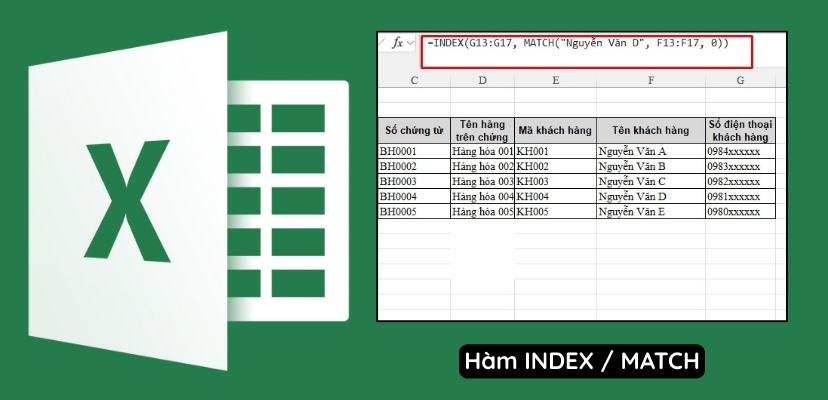
Task: Select cell 'Nguyễn Văn D'
Action: [651, 197]
